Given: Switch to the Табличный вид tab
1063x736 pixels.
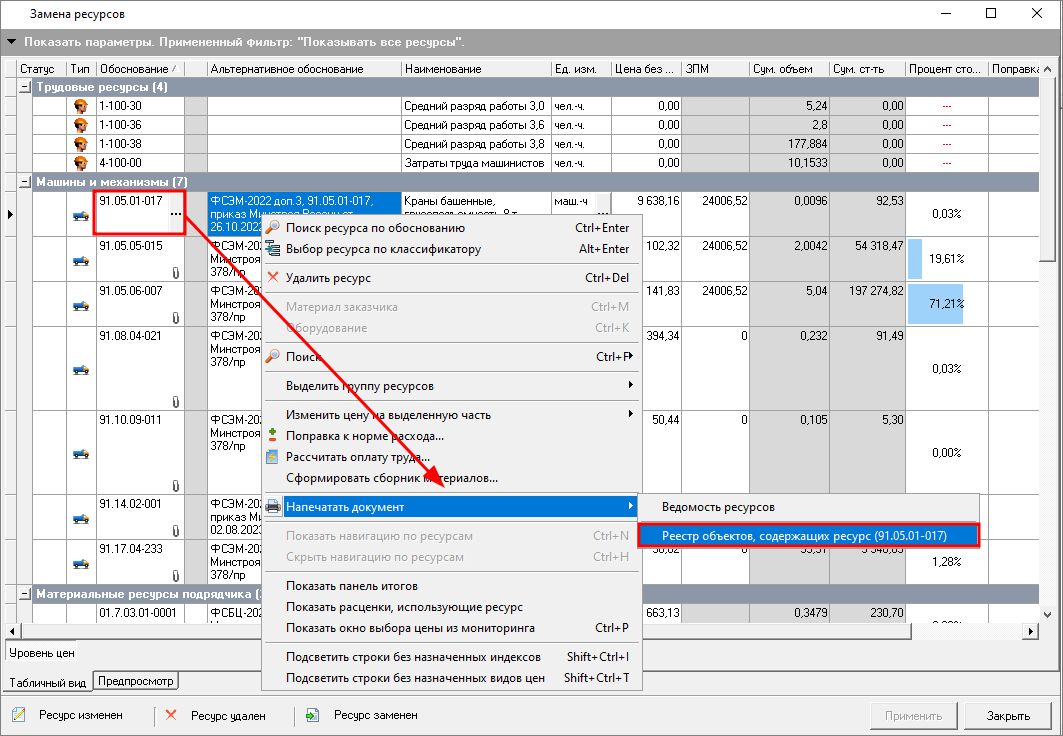Looking at the screenshot, I should click(x=47, y=682).
